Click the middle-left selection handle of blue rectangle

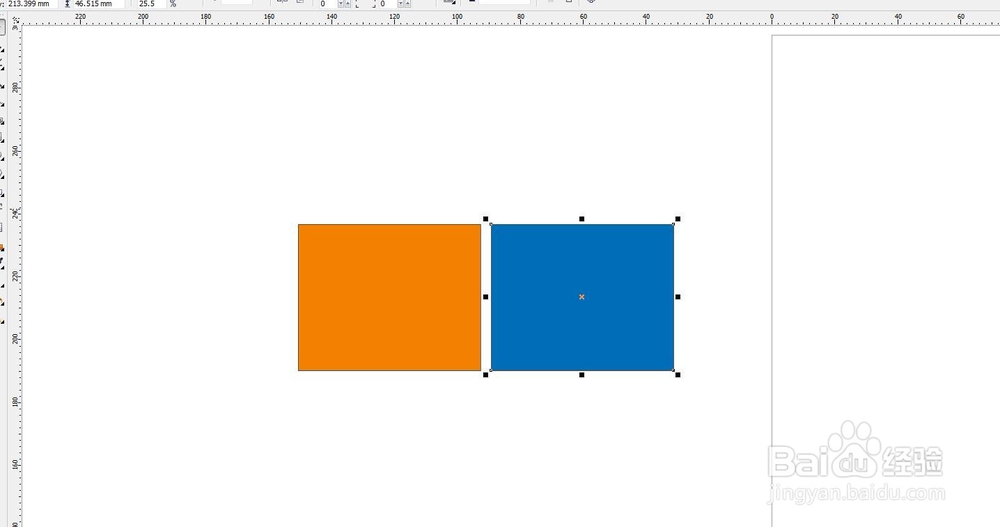[x=486, y=297]
